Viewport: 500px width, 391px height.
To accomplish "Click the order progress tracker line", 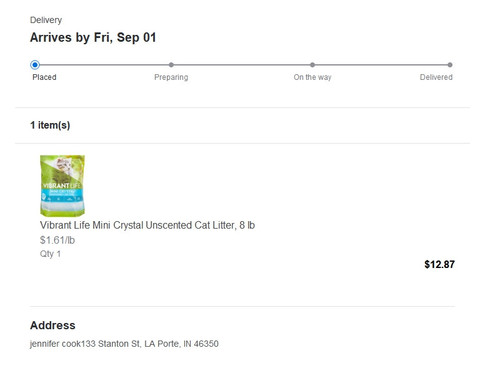I will coord(242,65).
